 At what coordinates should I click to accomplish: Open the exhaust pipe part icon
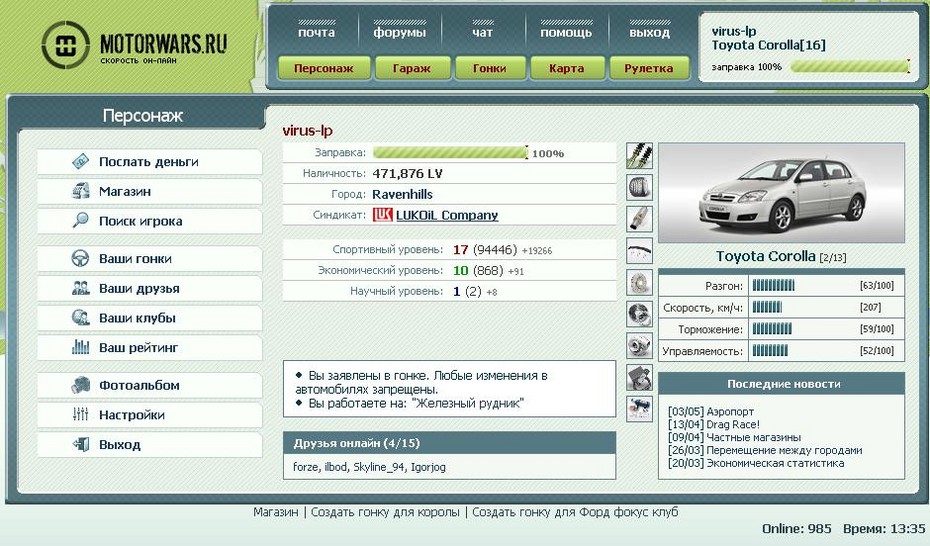pyautogui.click(x=639, y=219)
